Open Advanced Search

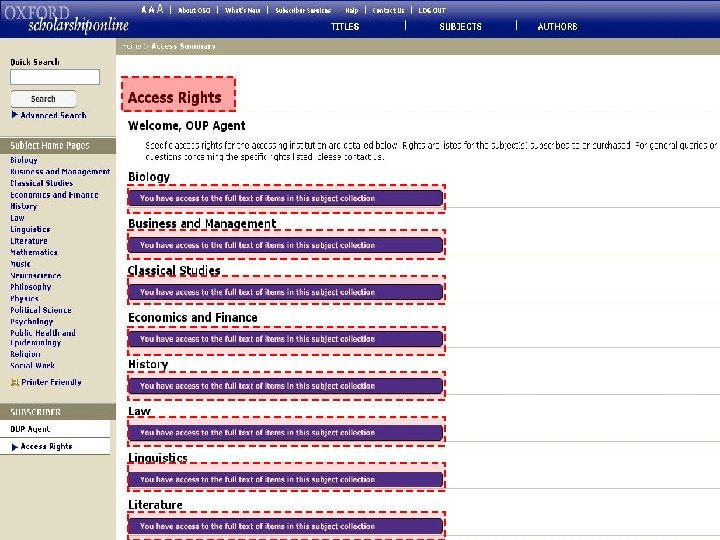click(x=53, y=115)
